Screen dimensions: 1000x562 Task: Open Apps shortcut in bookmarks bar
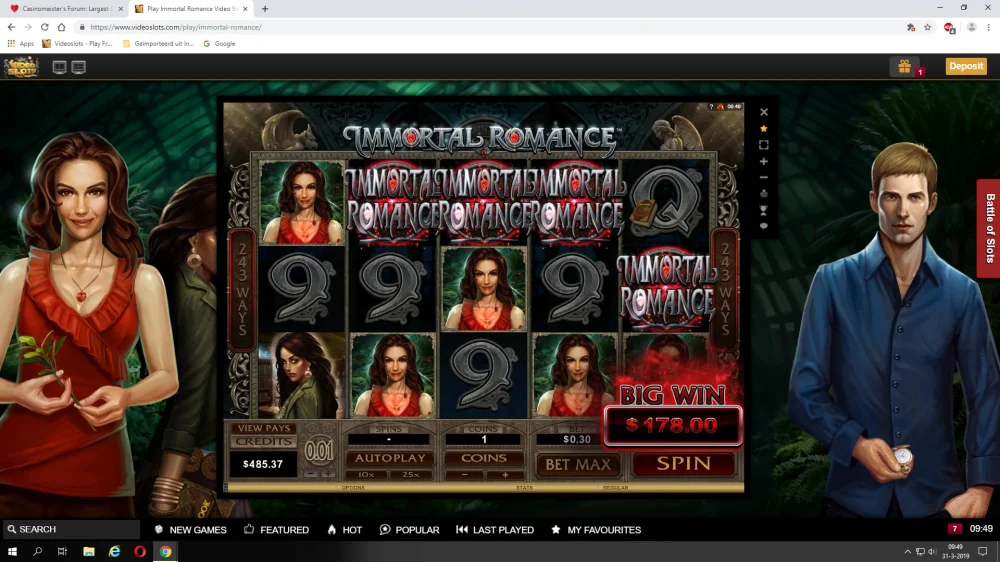[20, 43]
